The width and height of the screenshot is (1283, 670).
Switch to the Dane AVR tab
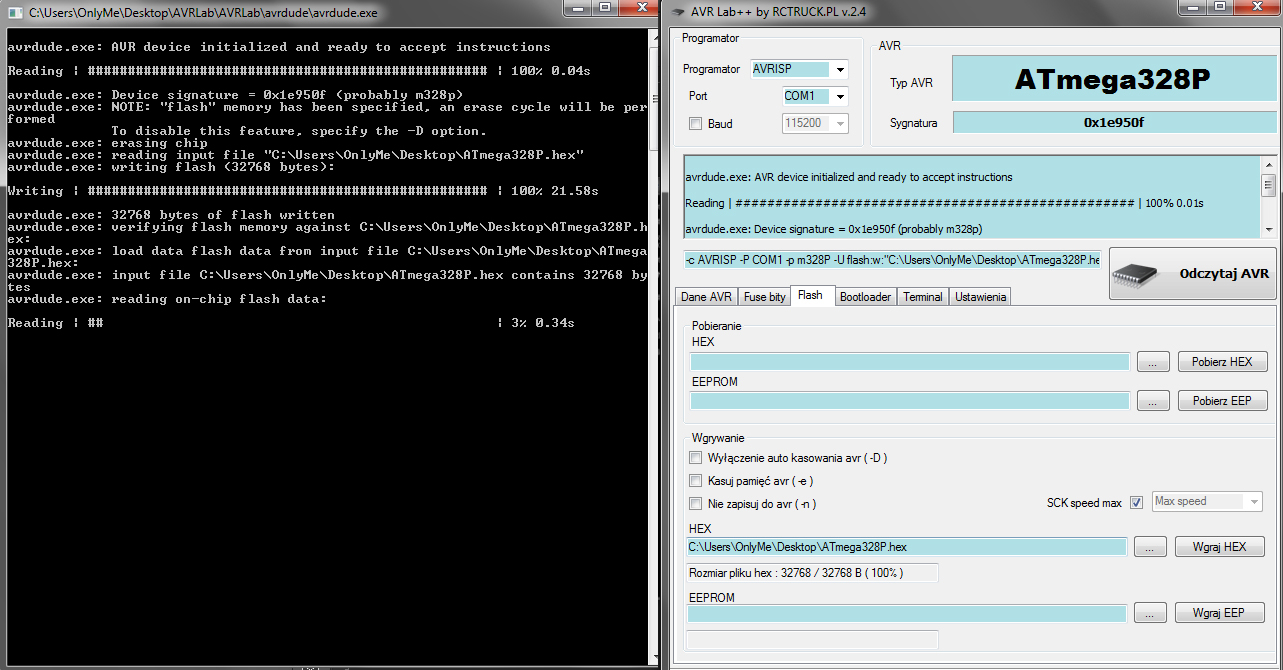click(706, 297)
